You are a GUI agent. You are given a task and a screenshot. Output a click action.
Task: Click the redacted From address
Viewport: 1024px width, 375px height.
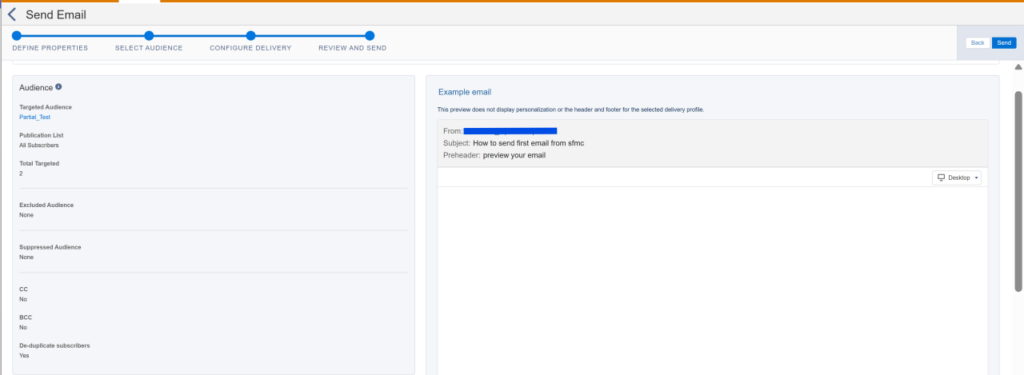click(x=510, y=131)
